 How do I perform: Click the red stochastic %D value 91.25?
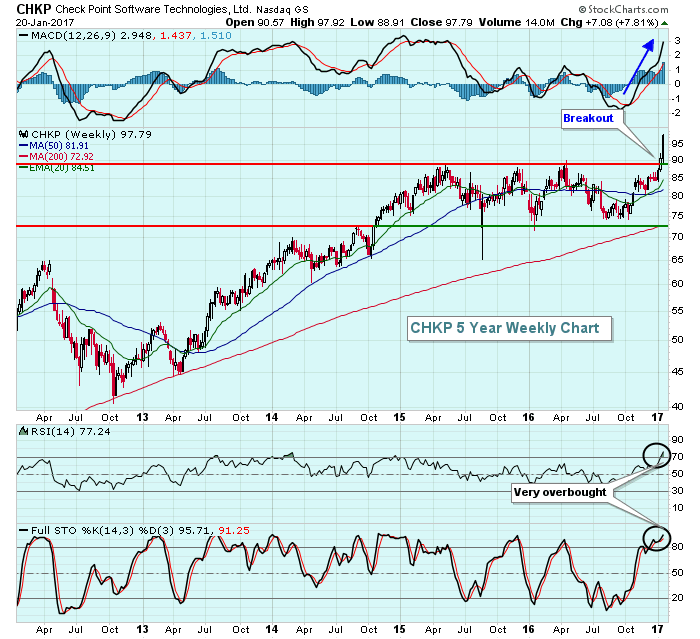tap(233, 530)
